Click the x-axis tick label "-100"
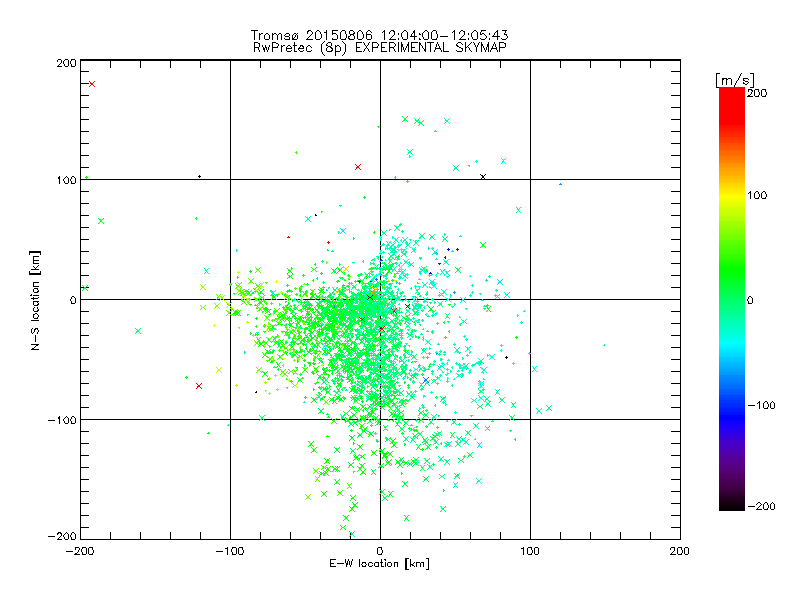 pos(230,551)
